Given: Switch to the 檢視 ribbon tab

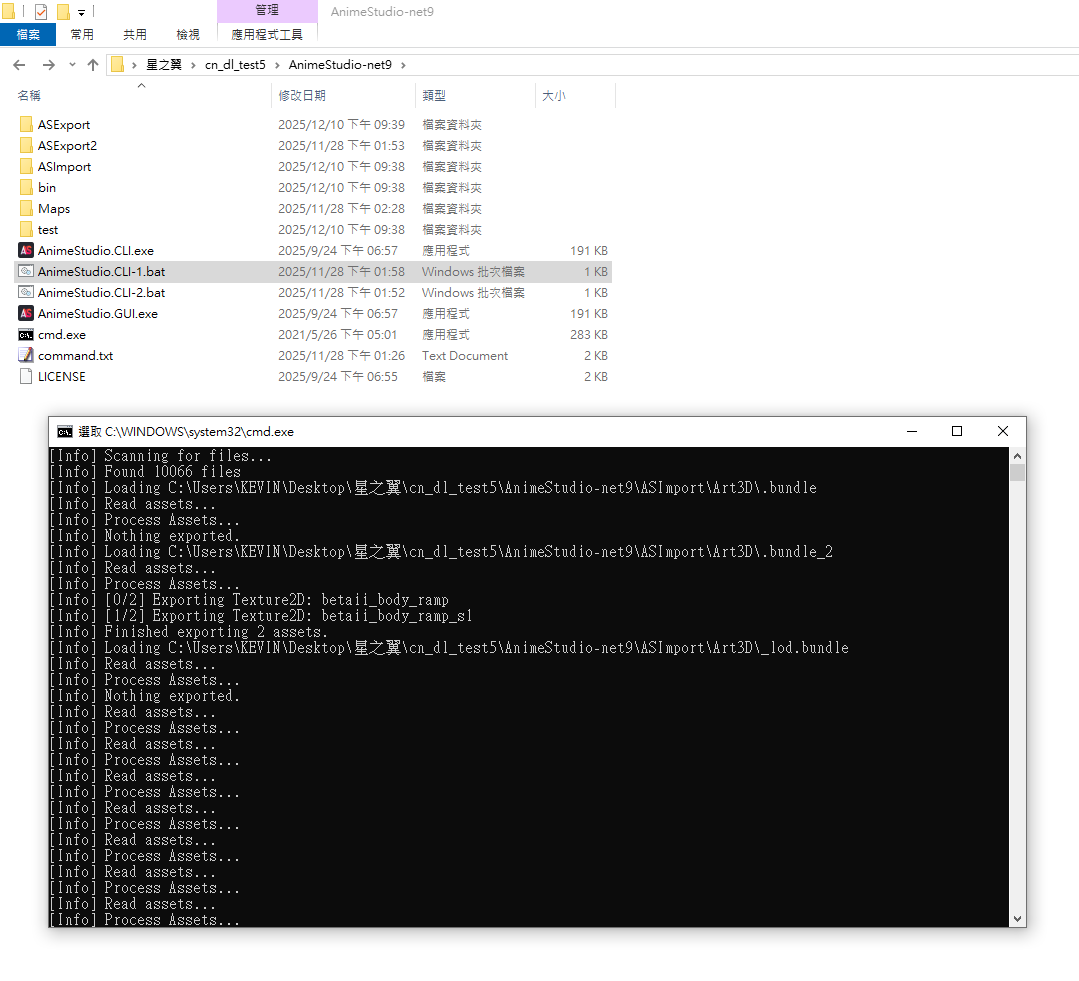Looking at the screenshot, I should point(188,34).
